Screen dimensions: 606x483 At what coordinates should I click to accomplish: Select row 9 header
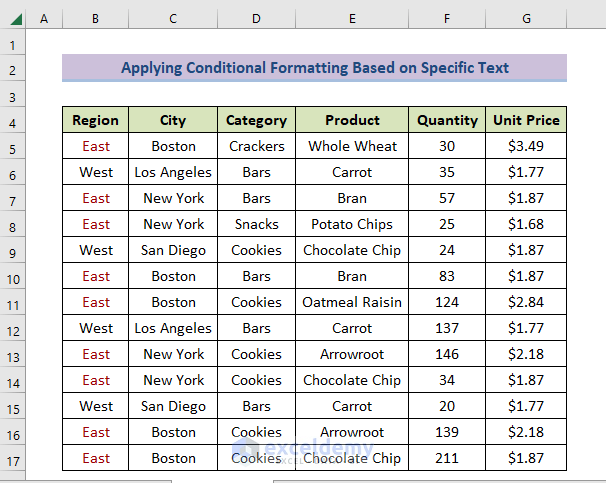(x=13, y=251)
